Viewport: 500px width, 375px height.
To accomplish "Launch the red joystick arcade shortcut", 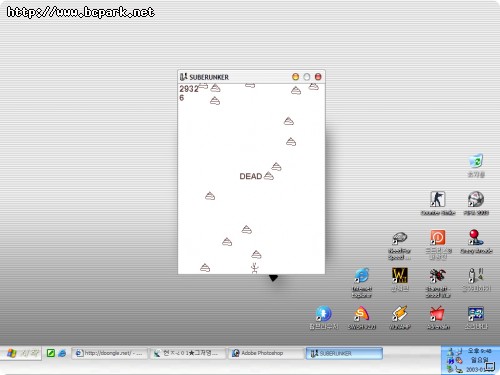I will click(x=476, y=241).
